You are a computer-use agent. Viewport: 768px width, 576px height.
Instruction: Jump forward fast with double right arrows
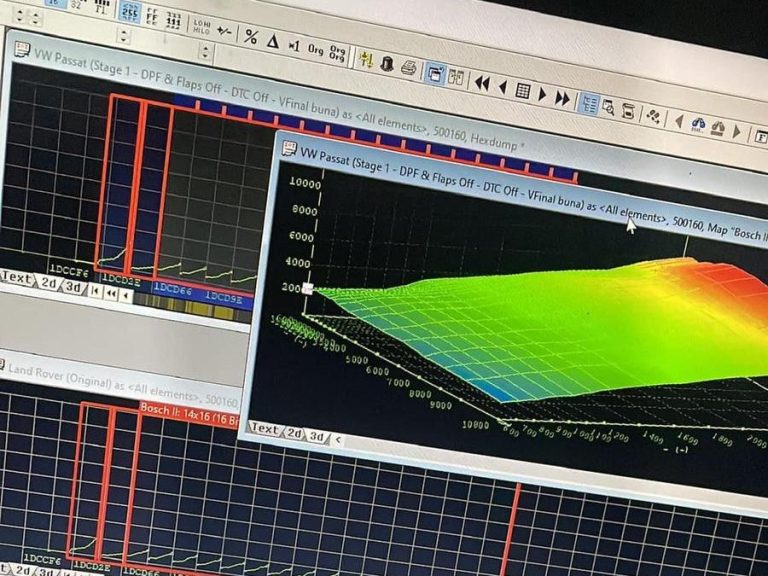click(562, 98)
